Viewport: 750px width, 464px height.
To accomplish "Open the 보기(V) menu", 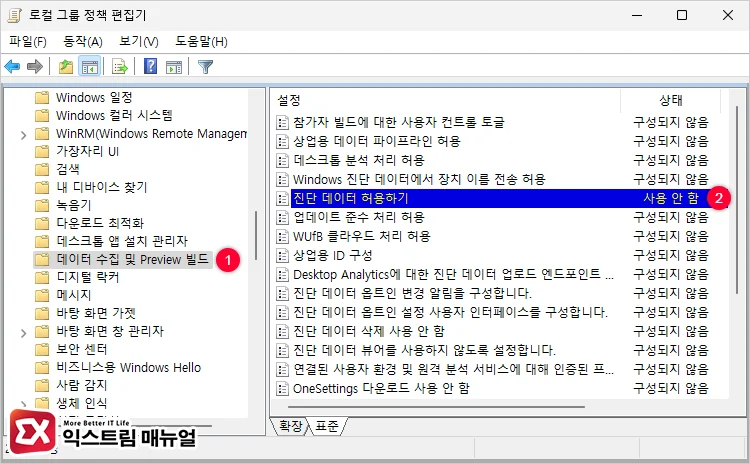I will pyautogui.click(x=139, y=42).
